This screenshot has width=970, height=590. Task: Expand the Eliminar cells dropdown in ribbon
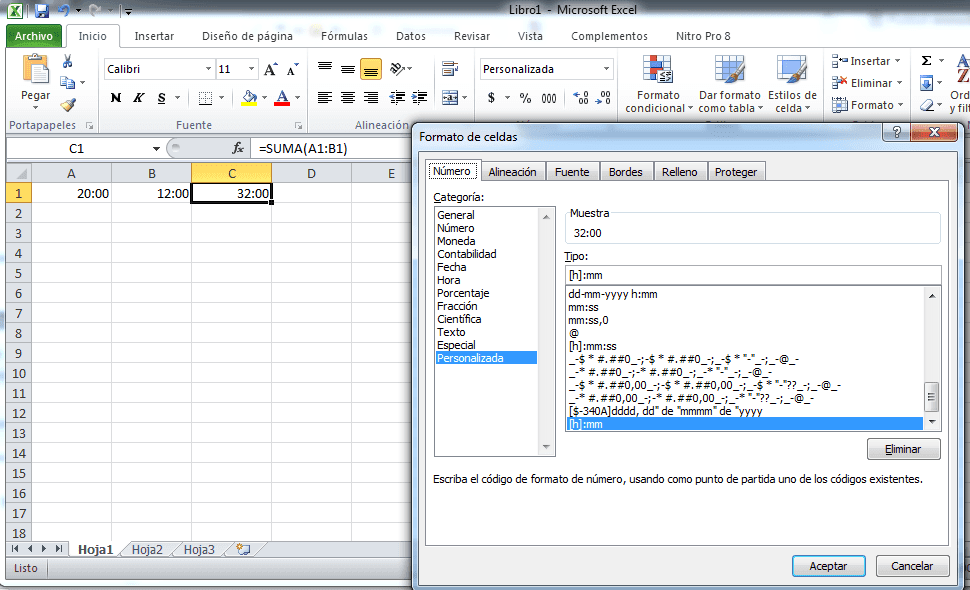click(900, 83)
